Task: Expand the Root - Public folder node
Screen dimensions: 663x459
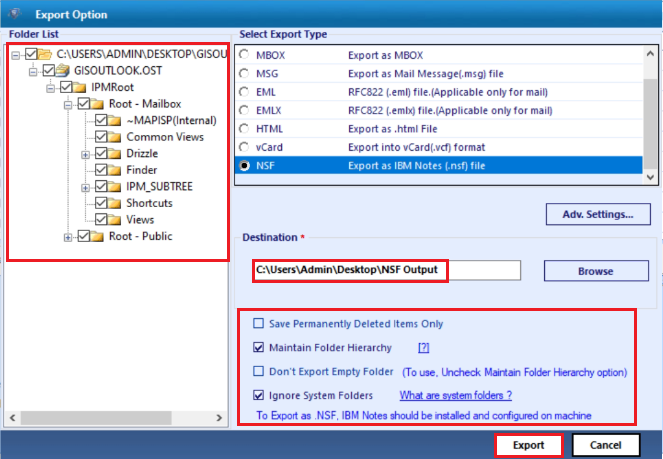Action: point(68,238)
